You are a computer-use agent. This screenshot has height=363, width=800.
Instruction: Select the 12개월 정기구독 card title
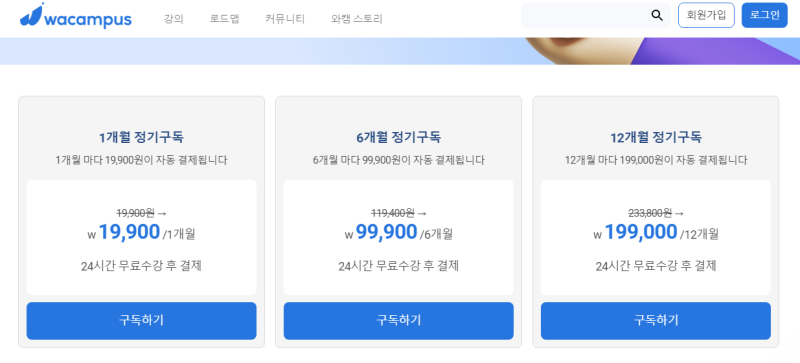[656, 137]
